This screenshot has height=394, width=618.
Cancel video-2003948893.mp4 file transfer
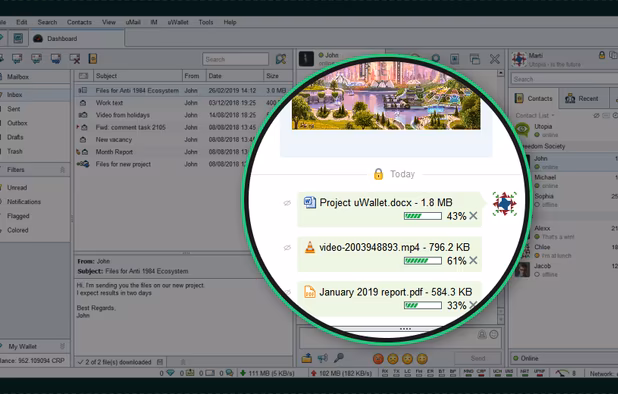(473, 260)
